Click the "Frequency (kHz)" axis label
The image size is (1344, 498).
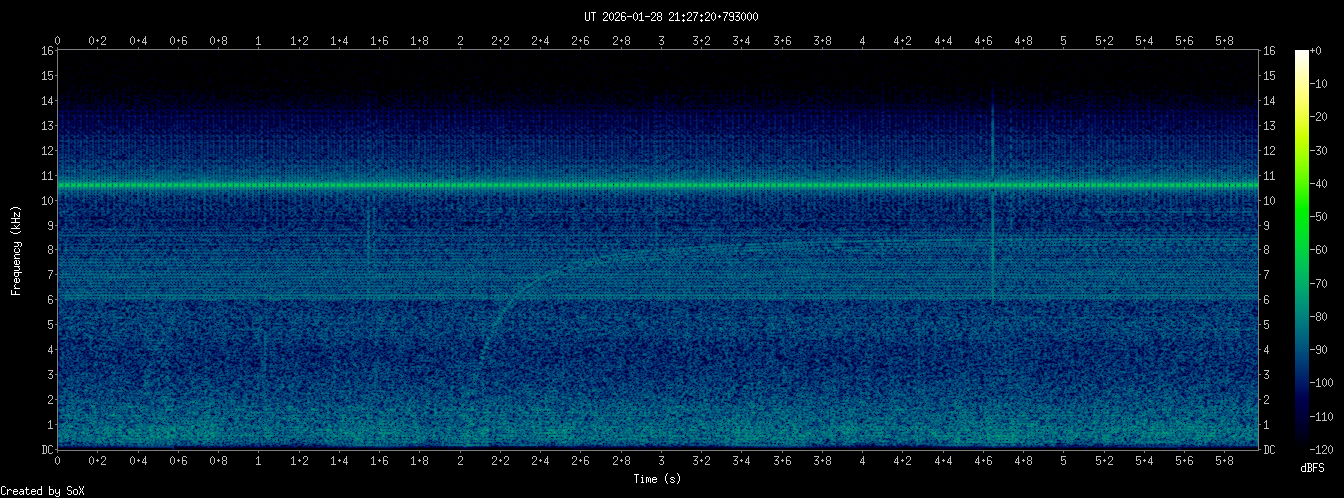[16, 250]
